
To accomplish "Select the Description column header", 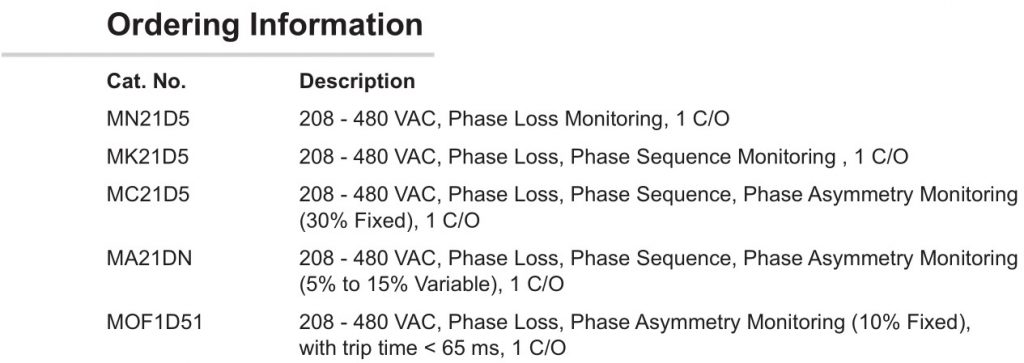I will point(357,82).
